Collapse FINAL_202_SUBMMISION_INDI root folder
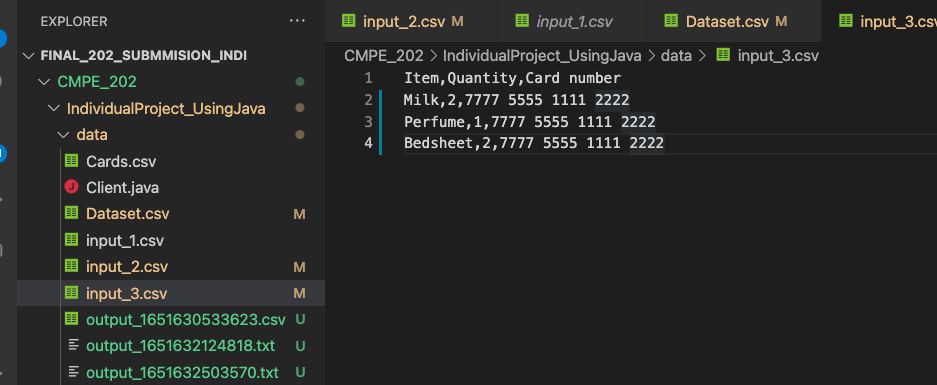 point(28,56)
